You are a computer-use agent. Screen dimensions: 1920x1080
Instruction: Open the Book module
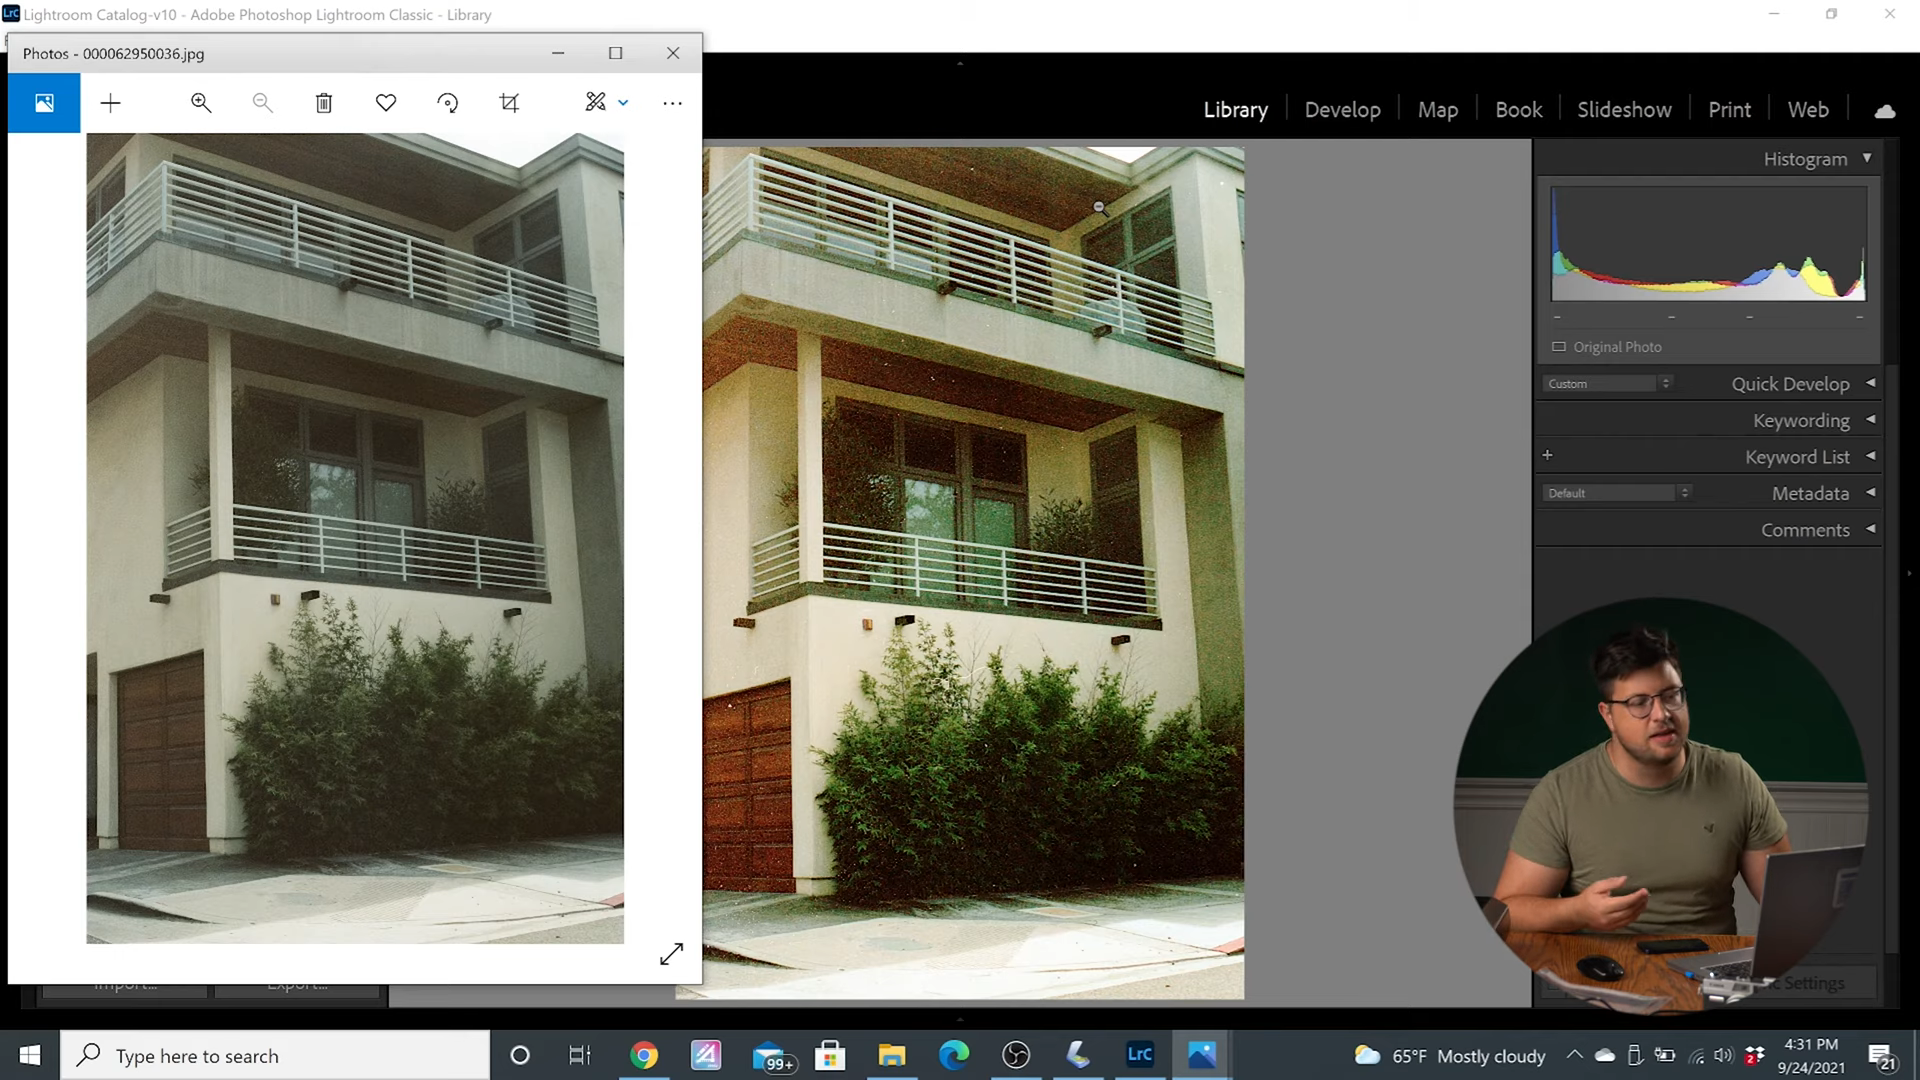pyautogui.click(x=1518, y=110)
